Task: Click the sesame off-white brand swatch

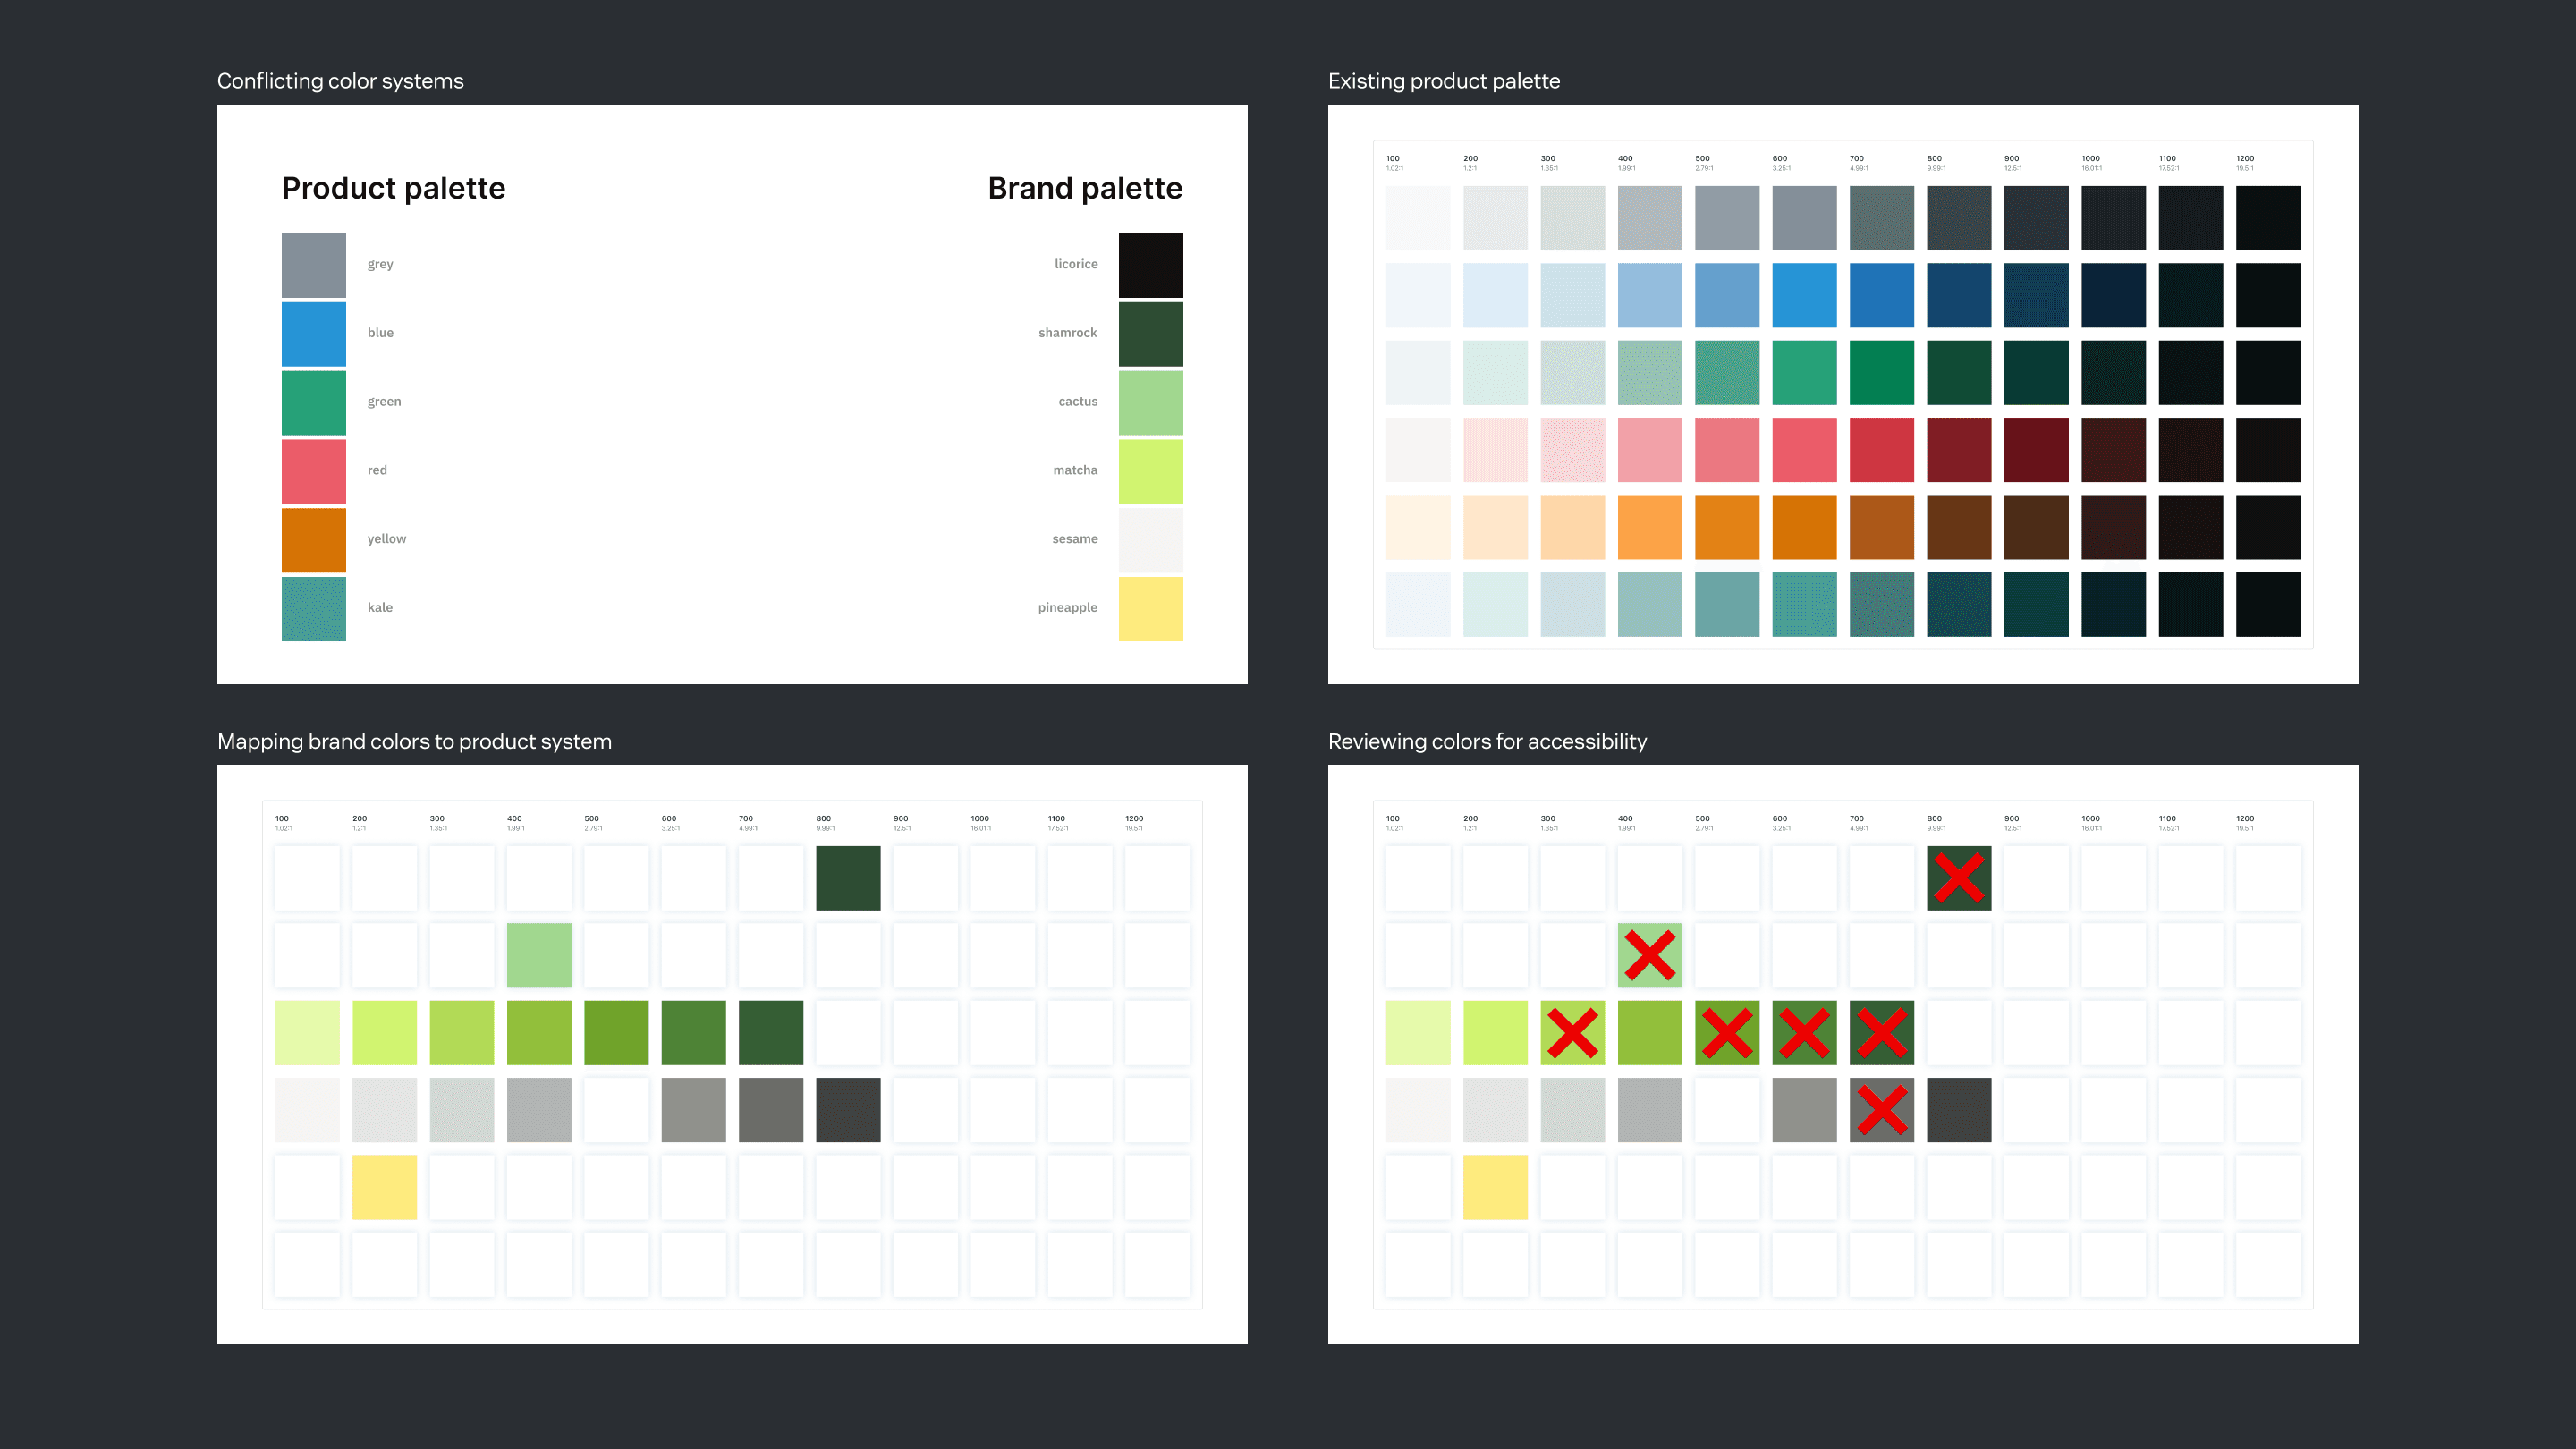Action: 1150,540
